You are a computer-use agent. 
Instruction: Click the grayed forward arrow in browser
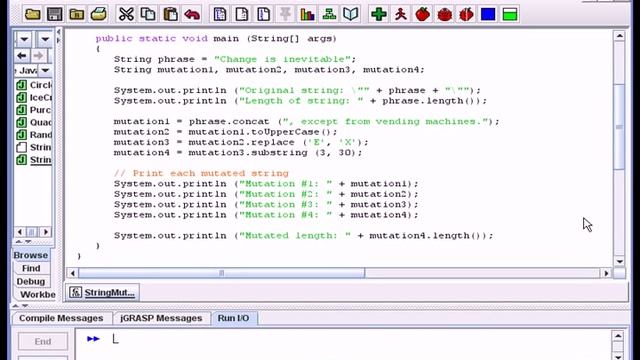click(x=38, y=56)
